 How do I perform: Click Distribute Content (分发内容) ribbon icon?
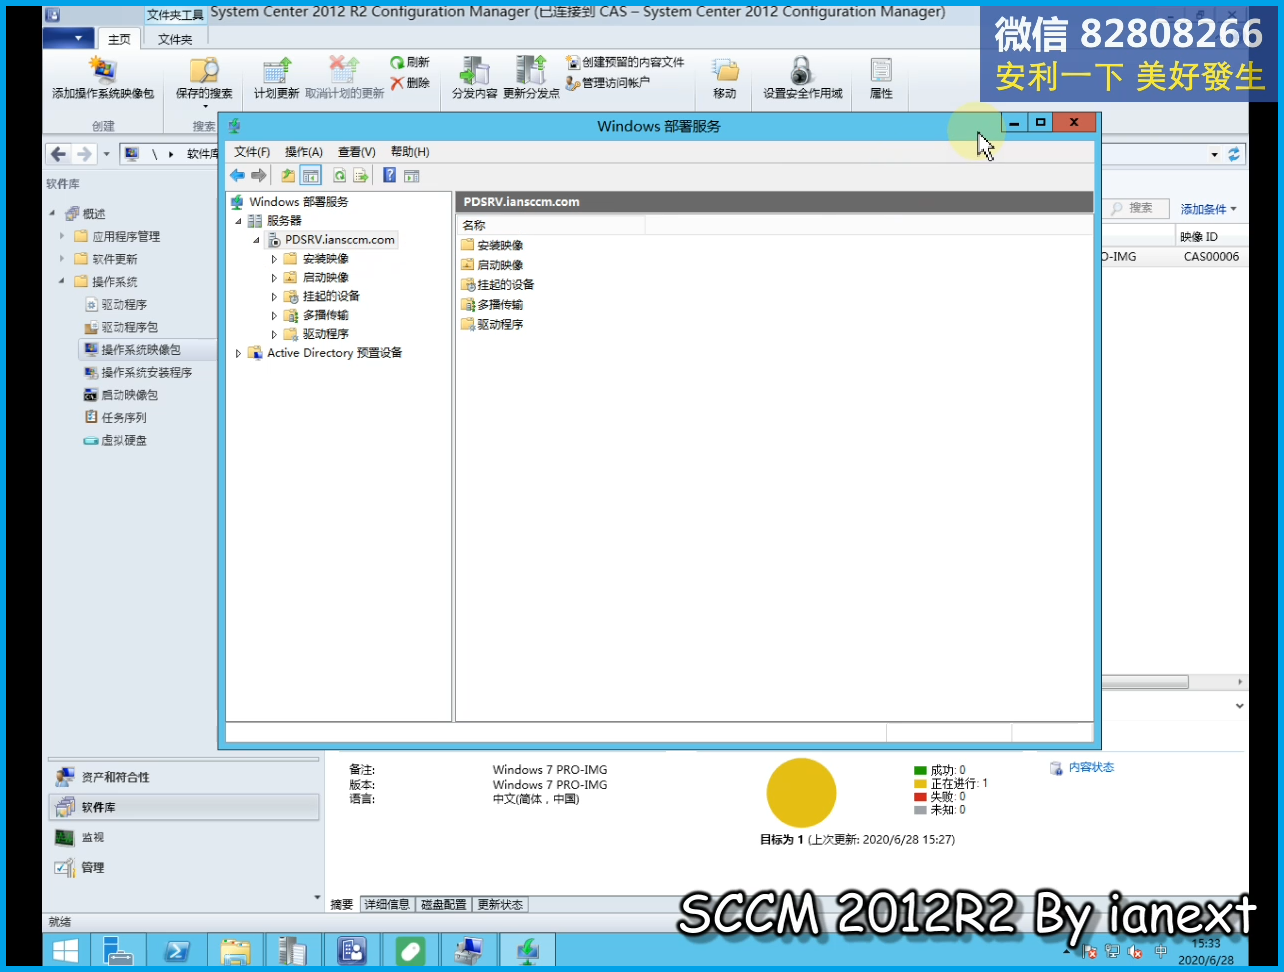pos(474,78)
